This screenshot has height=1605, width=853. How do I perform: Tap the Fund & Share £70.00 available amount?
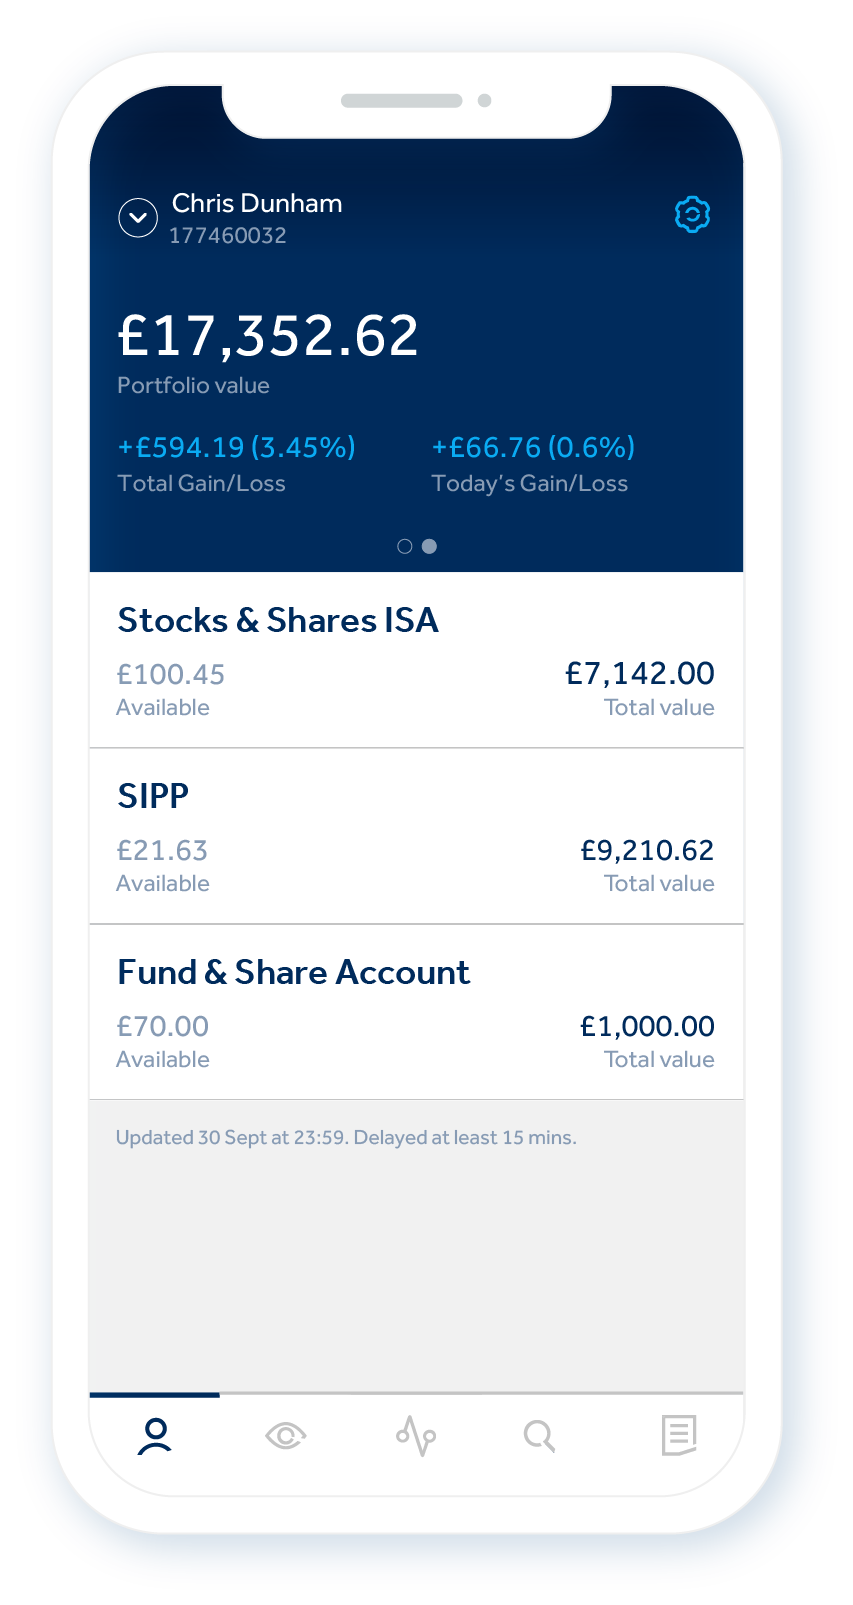point(163,1026)
